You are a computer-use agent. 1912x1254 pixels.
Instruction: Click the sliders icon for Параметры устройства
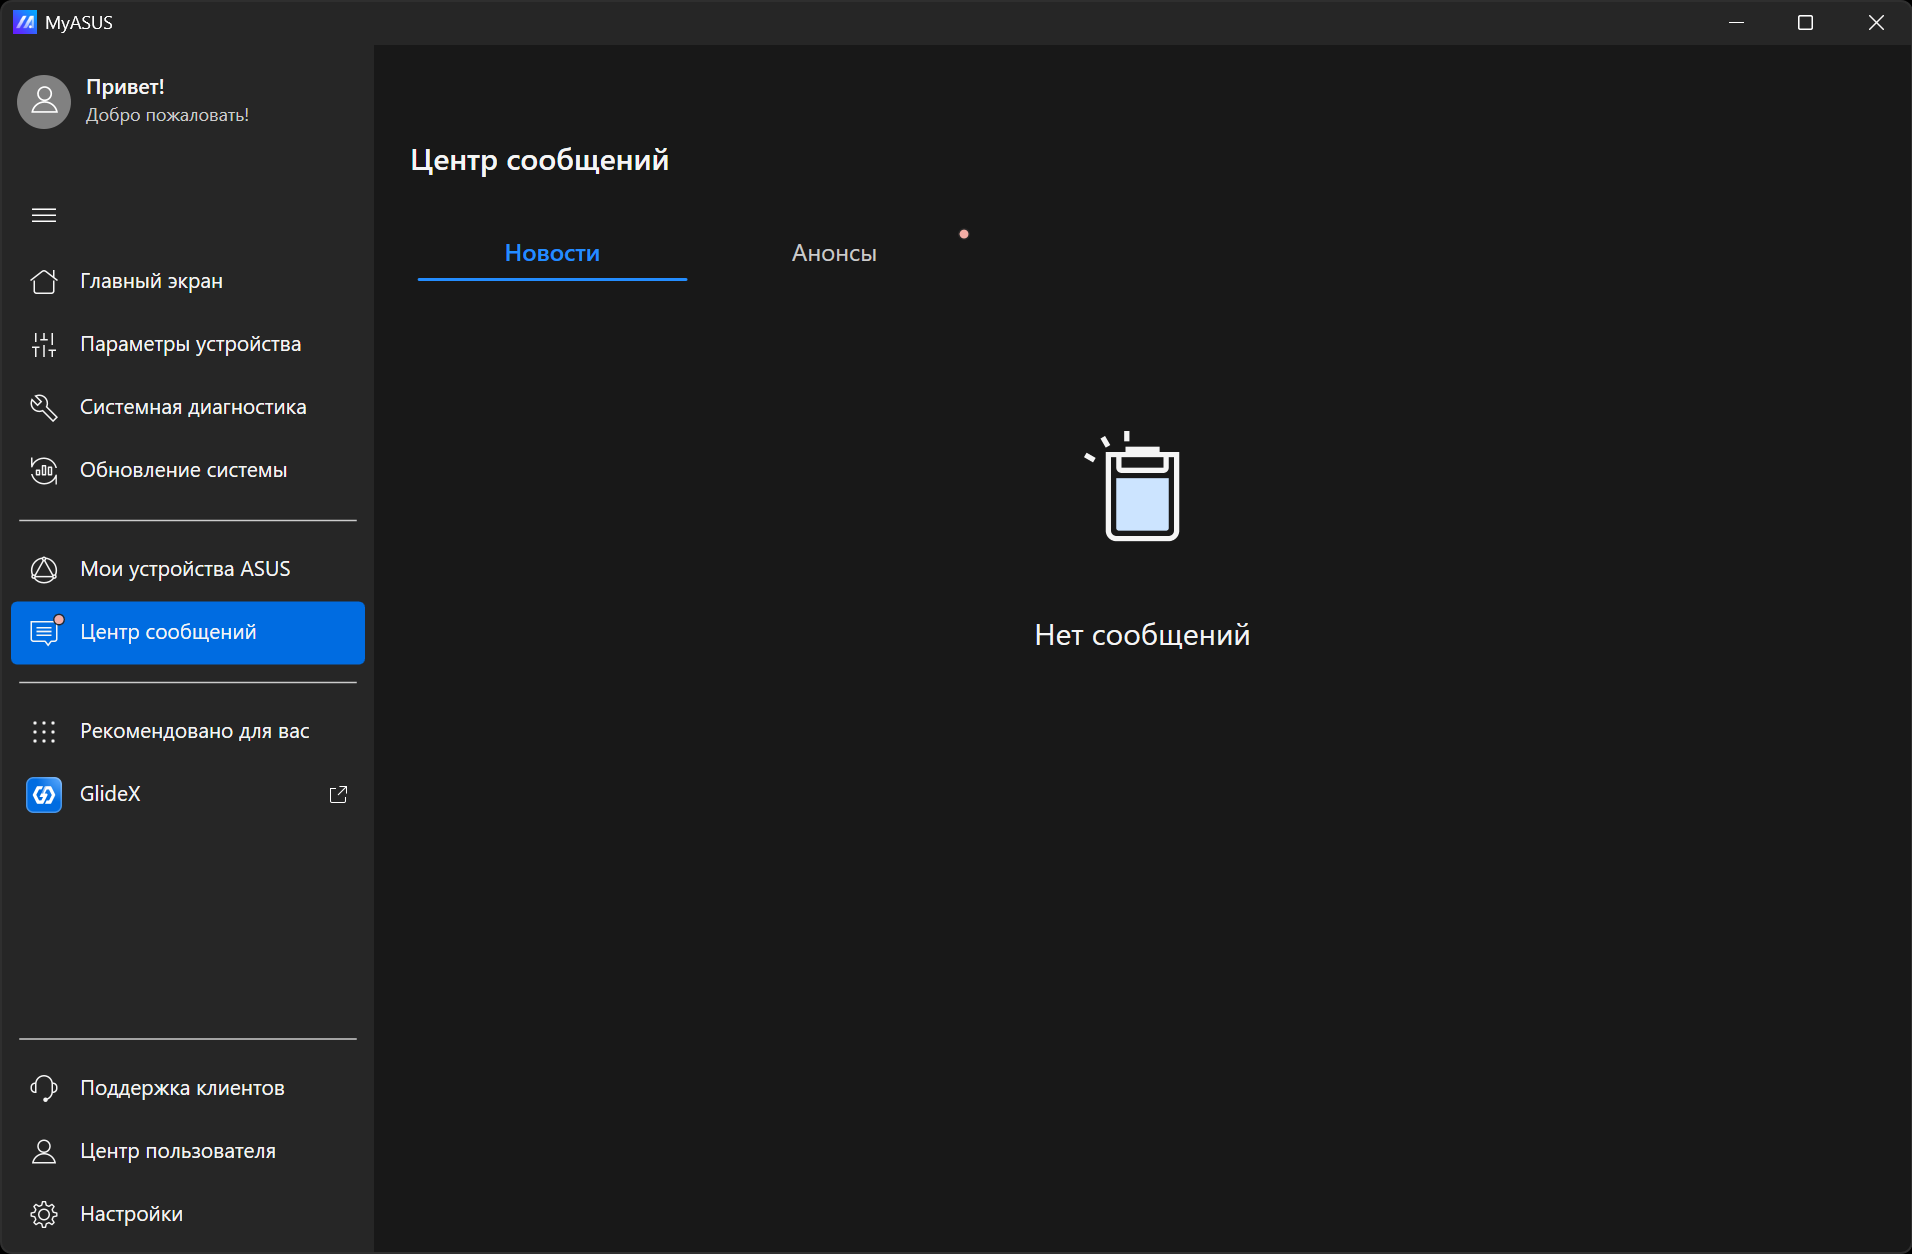(x=44, y=345)
